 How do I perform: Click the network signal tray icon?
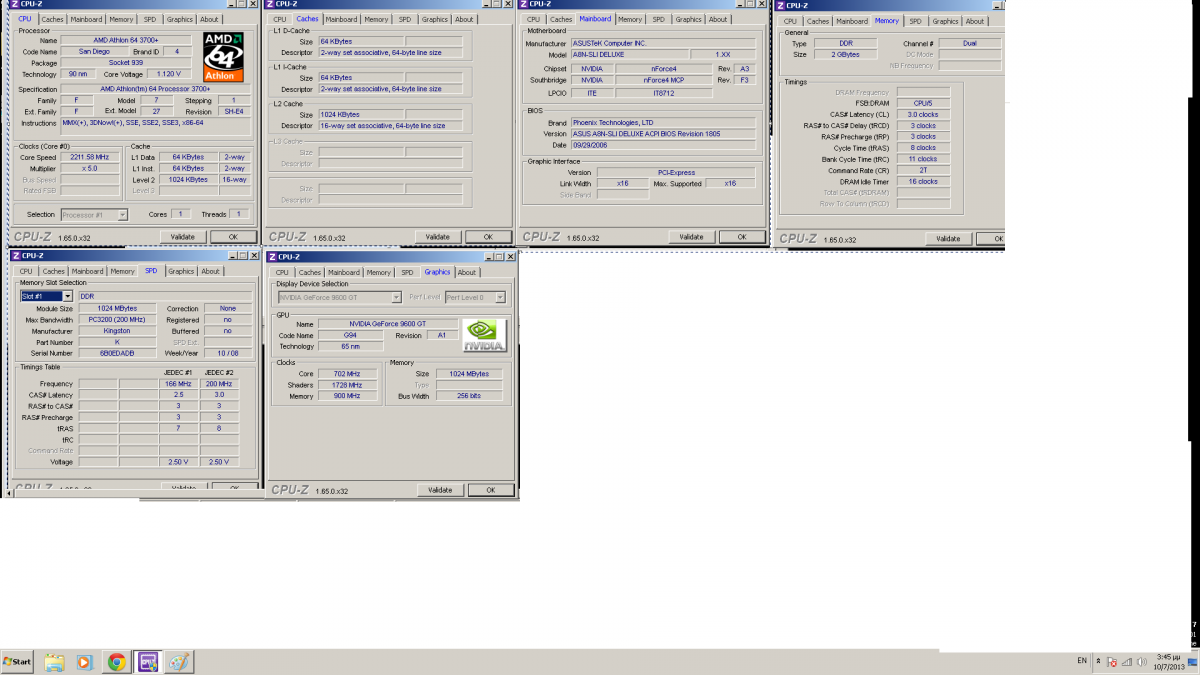pyautogui.click(x=1127, y=662)
